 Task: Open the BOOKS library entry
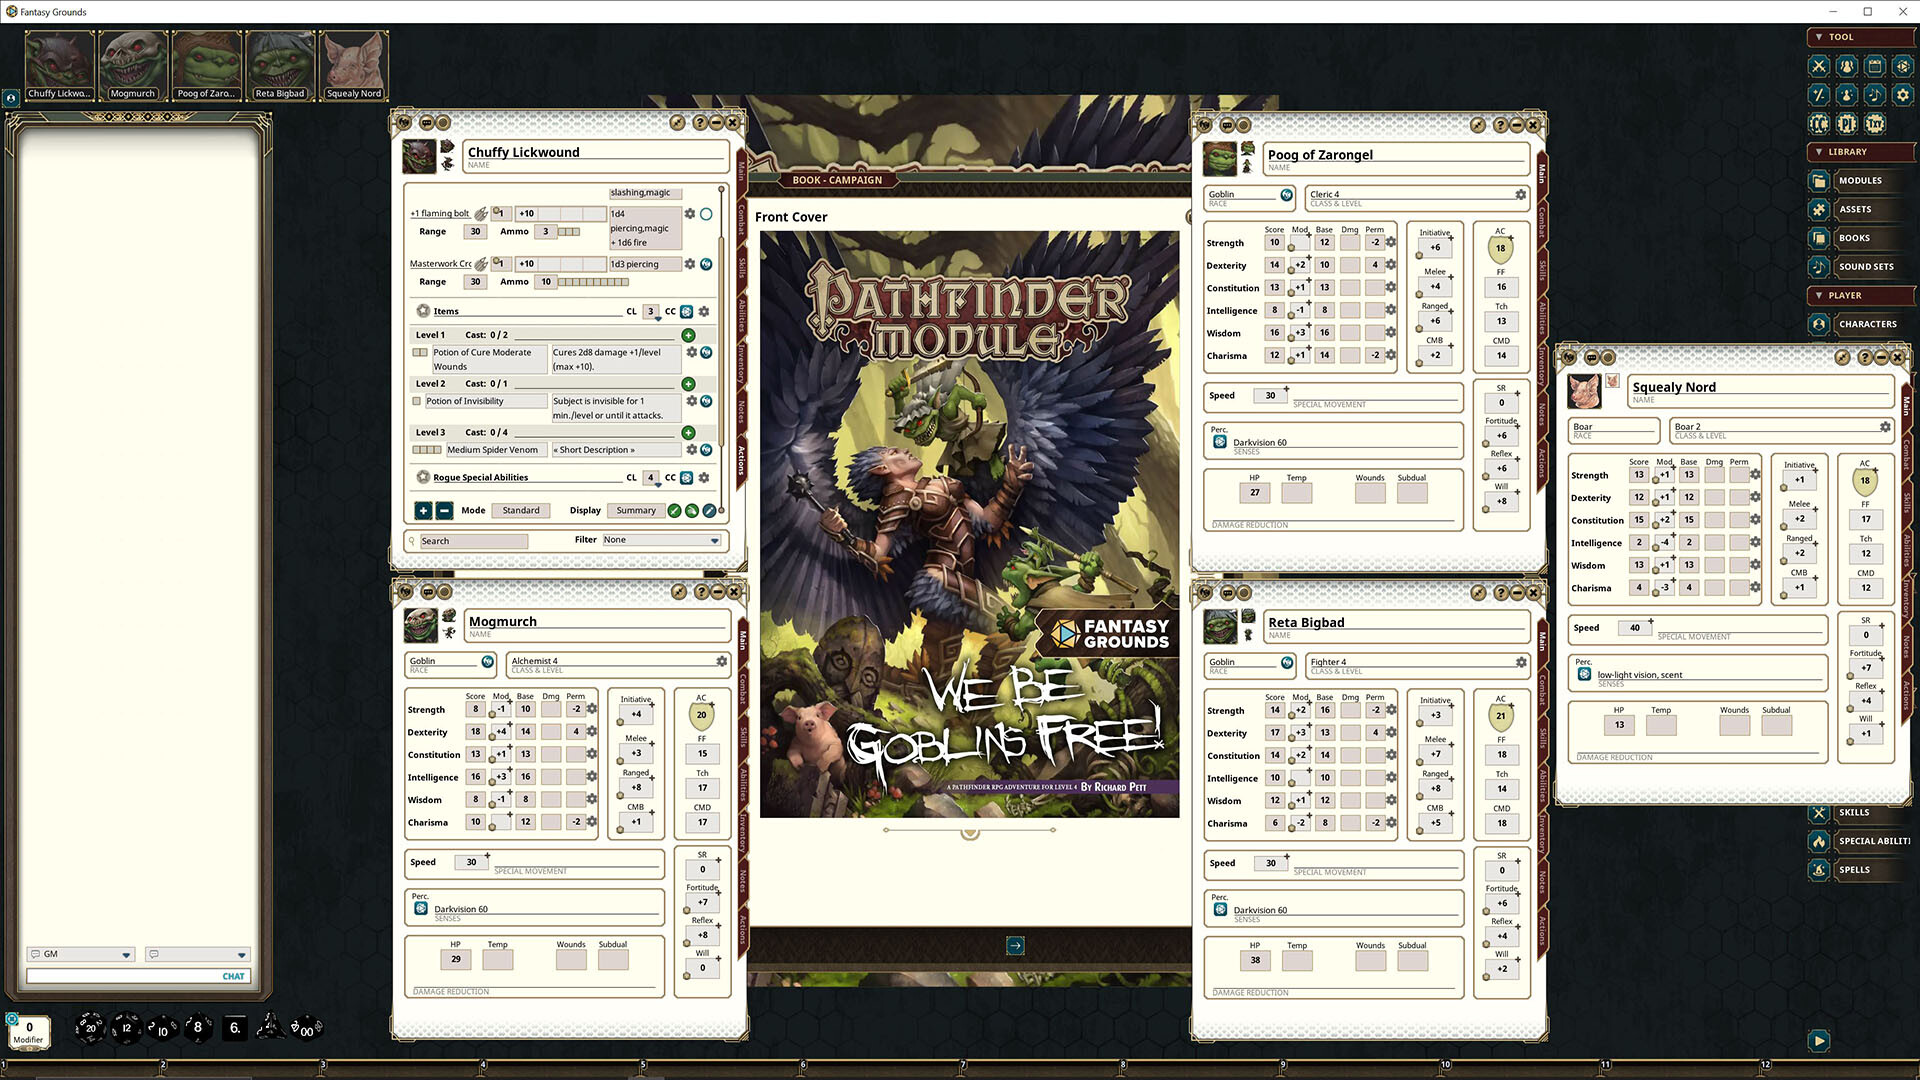pyautogui.click(x=1857, y=238)
